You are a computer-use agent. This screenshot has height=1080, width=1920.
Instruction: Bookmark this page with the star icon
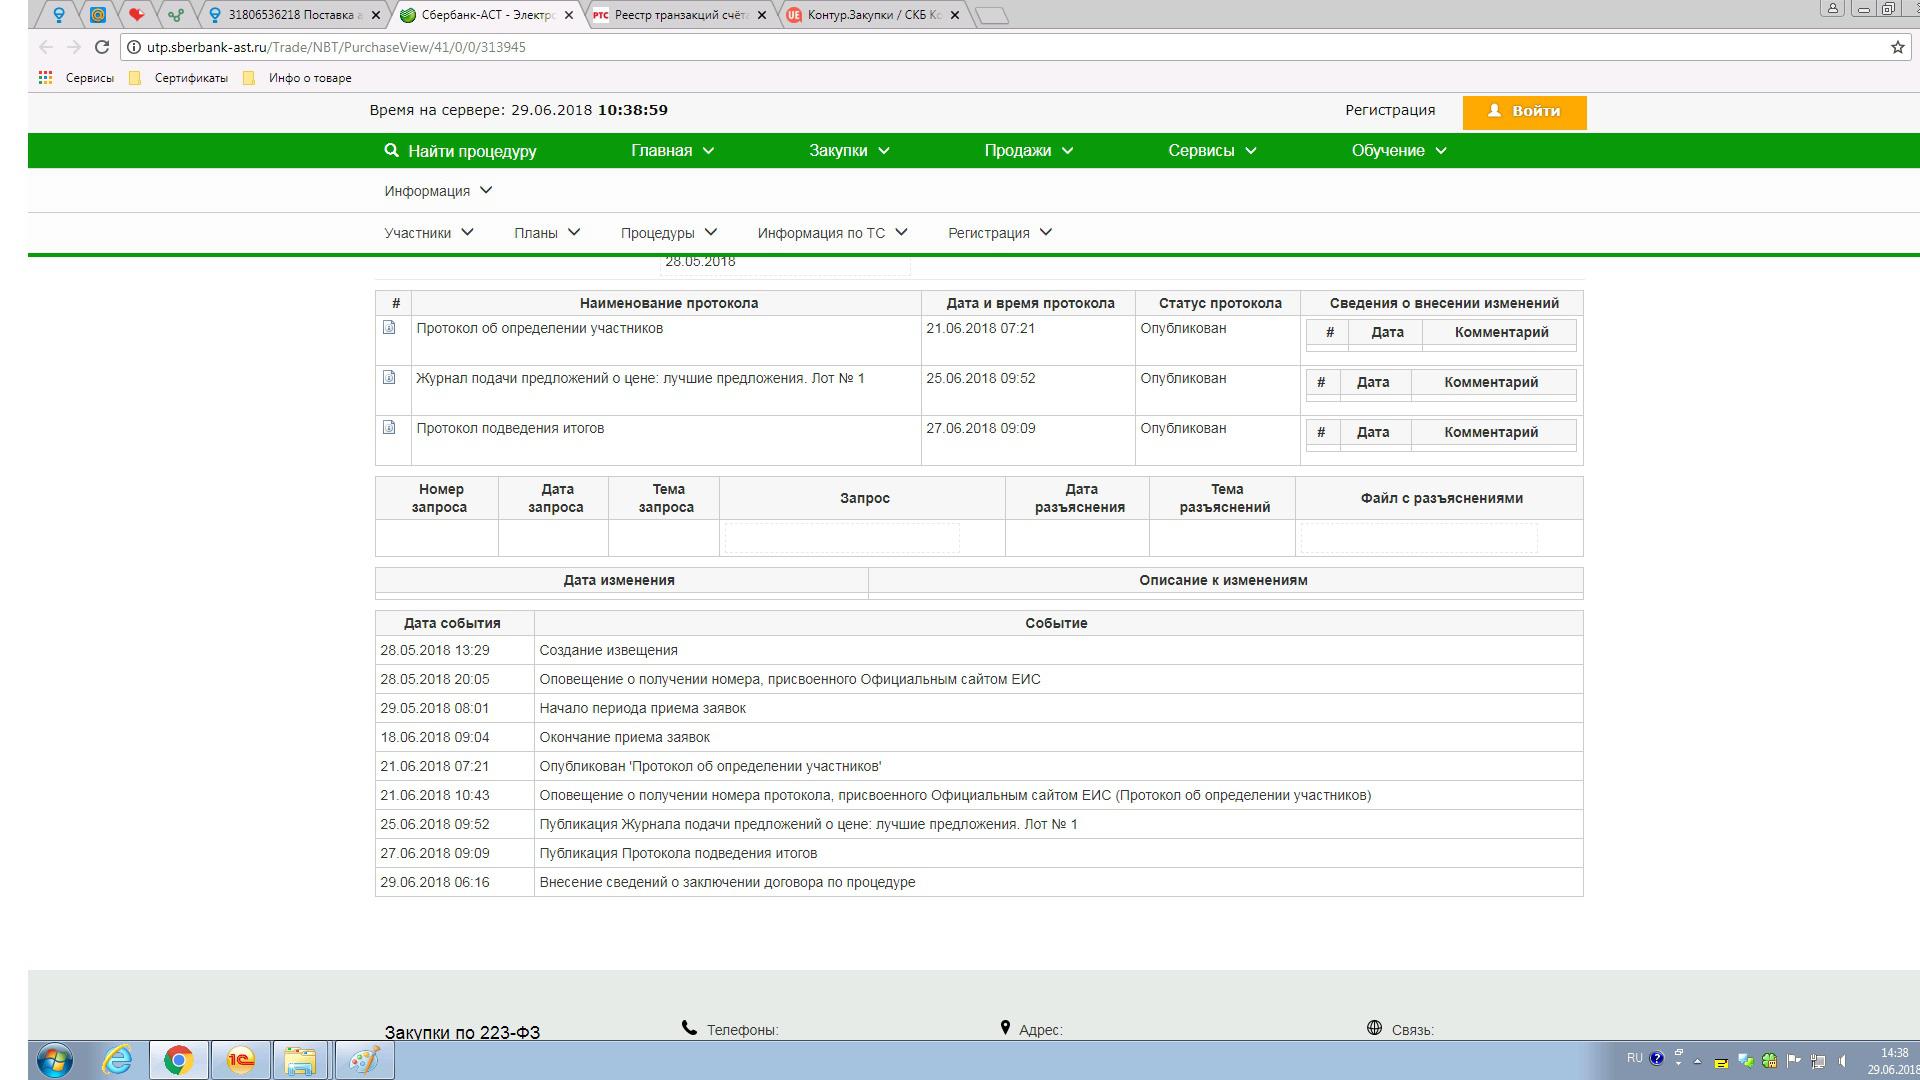[1897, 47]
